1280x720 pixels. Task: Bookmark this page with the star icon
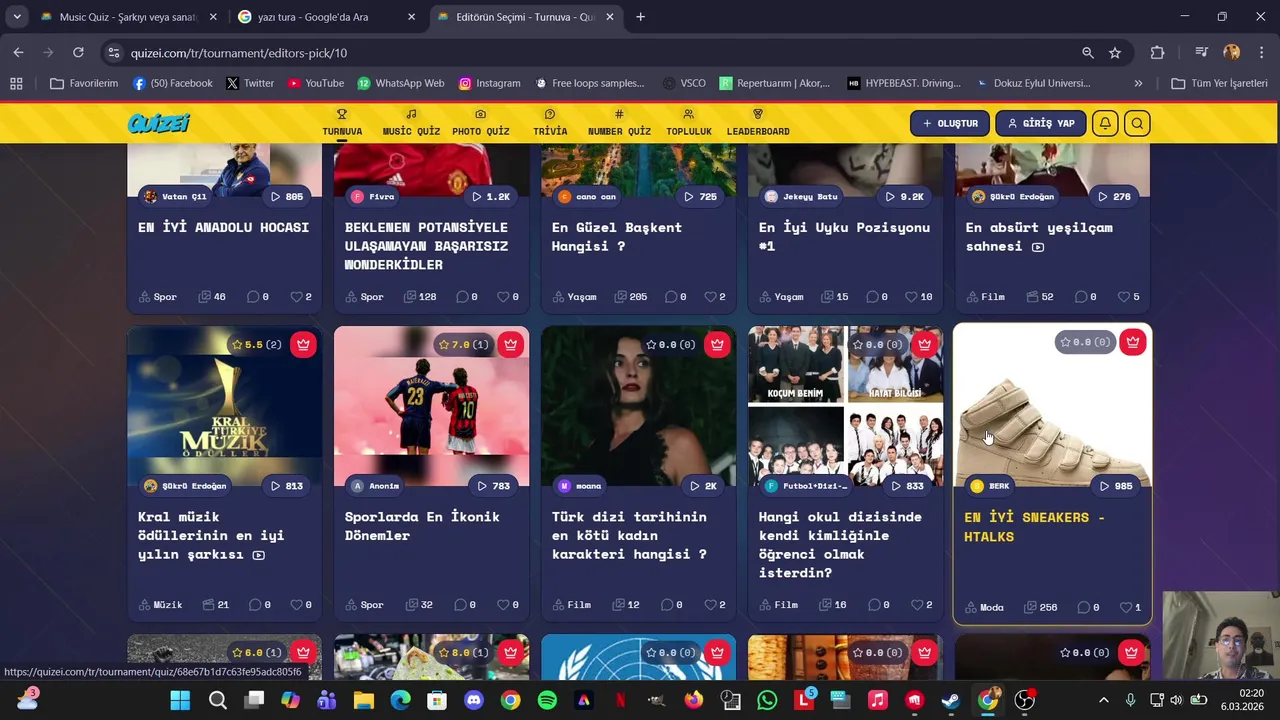click(x=1115, y=53)
